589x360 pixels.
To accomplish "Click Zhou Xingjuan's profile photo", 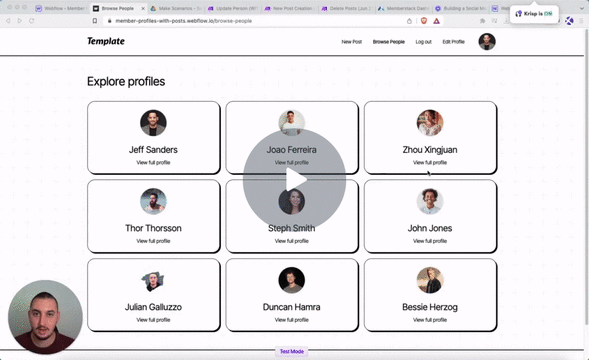I will pos(430,123).
